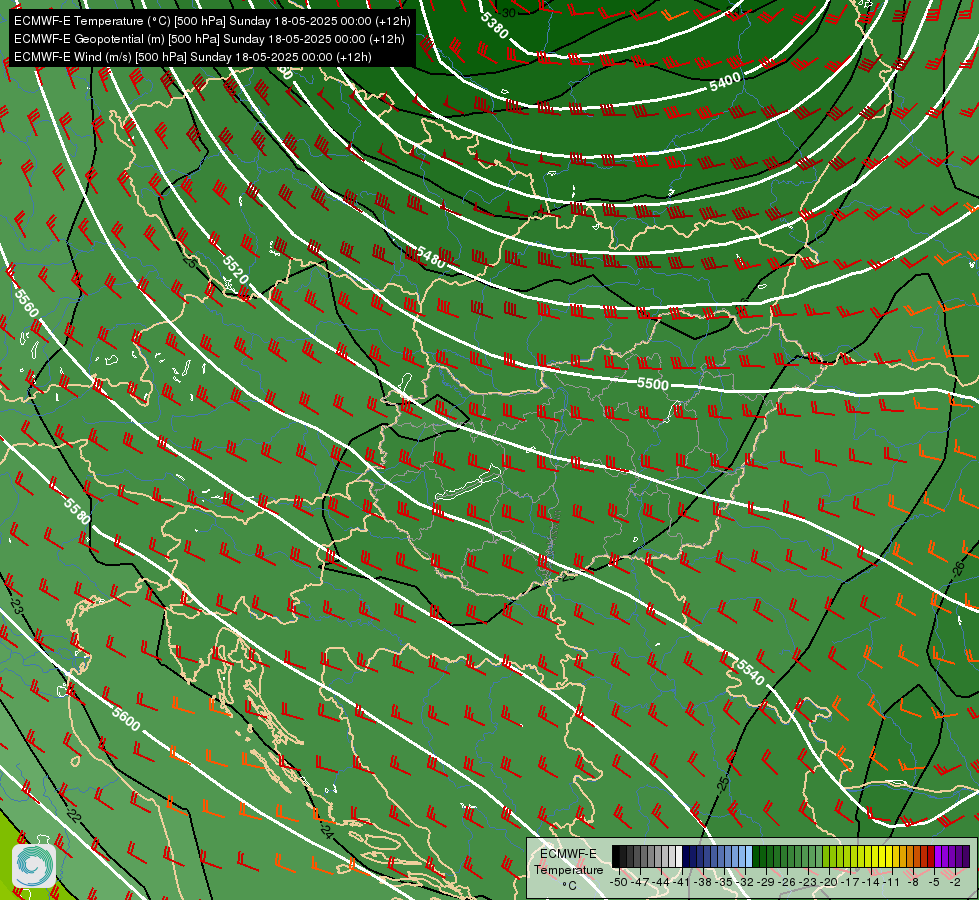Pick the light blue -32 legend swatch
Image resolution: width=979 pixels, height=900 pixels.
[749, 856]
